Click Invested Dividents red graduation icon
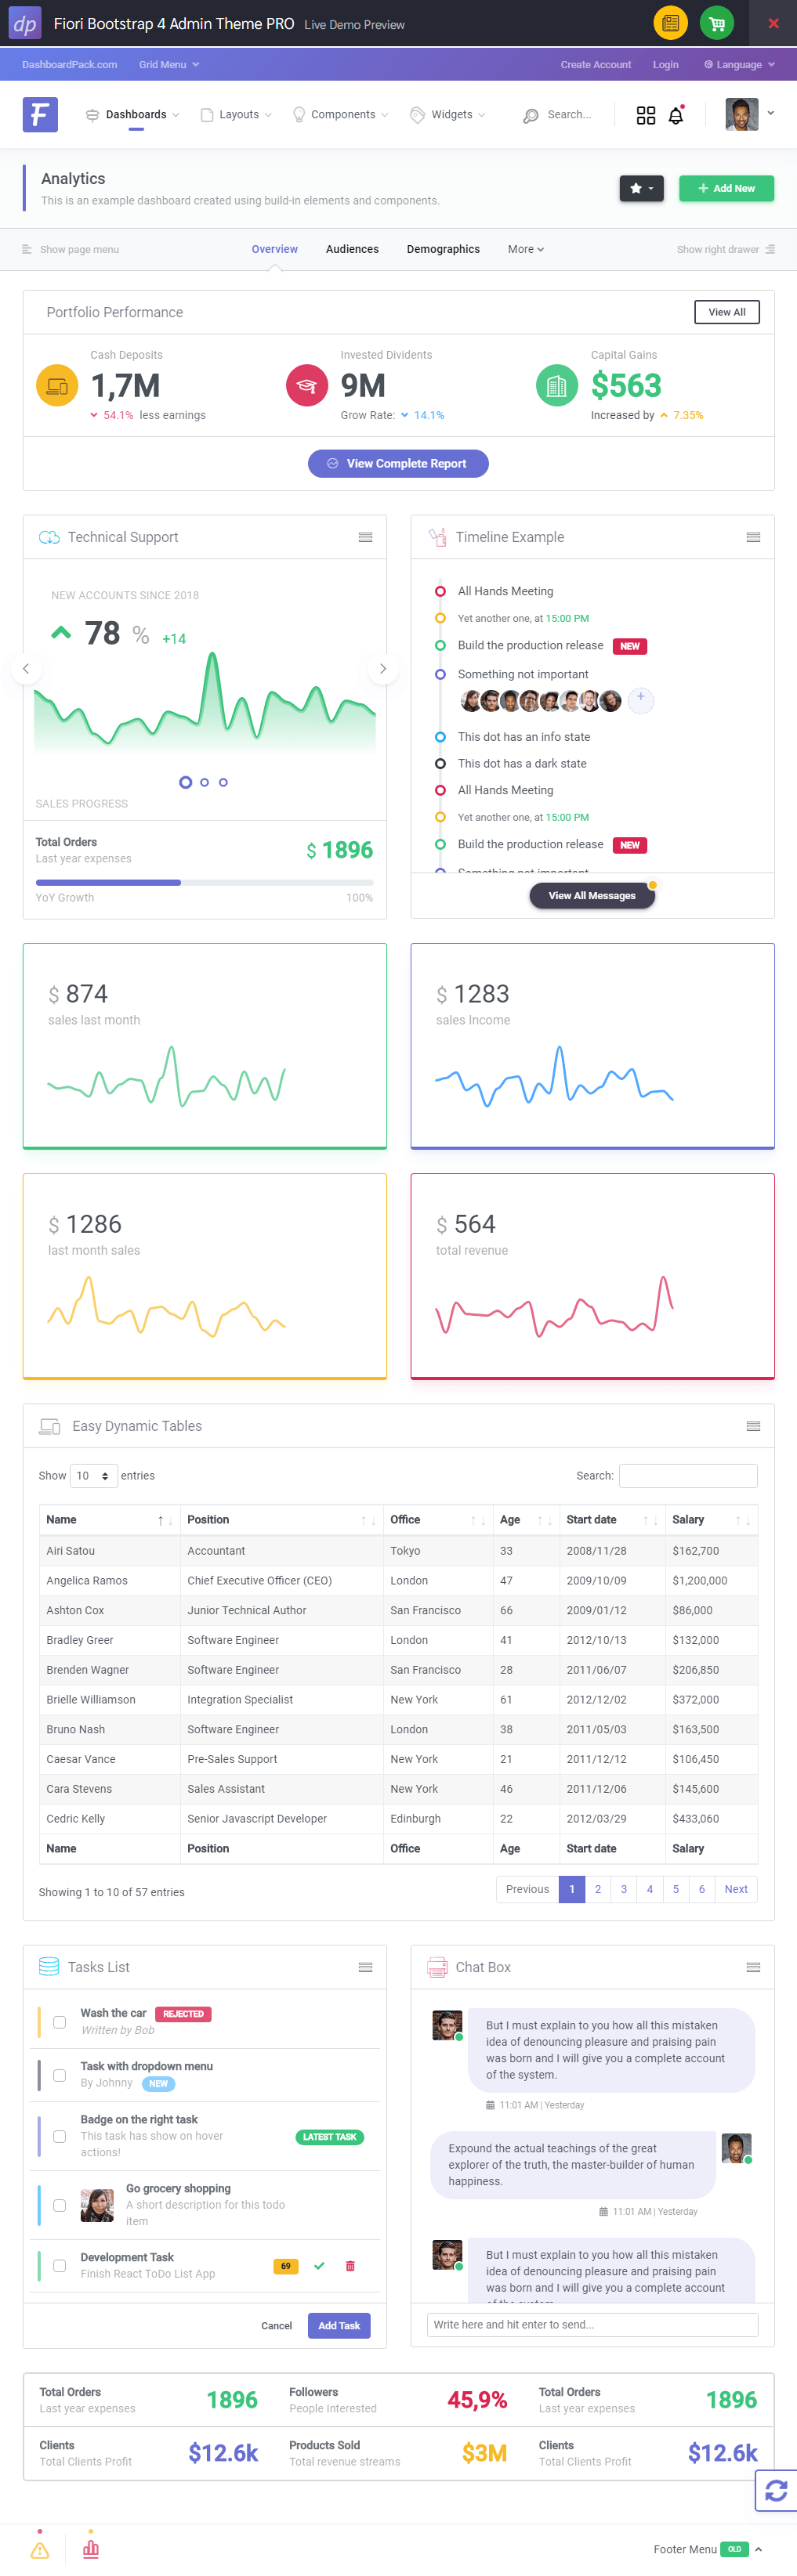This screenshot has height=2576, width=797. tap(307, 385)
